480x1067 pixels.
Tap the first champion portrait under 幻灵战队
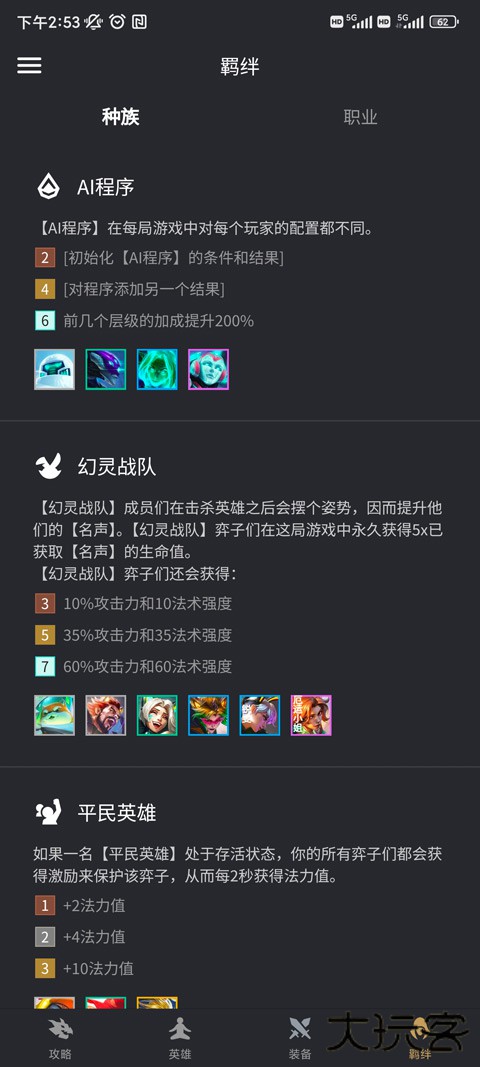[54, 715]
